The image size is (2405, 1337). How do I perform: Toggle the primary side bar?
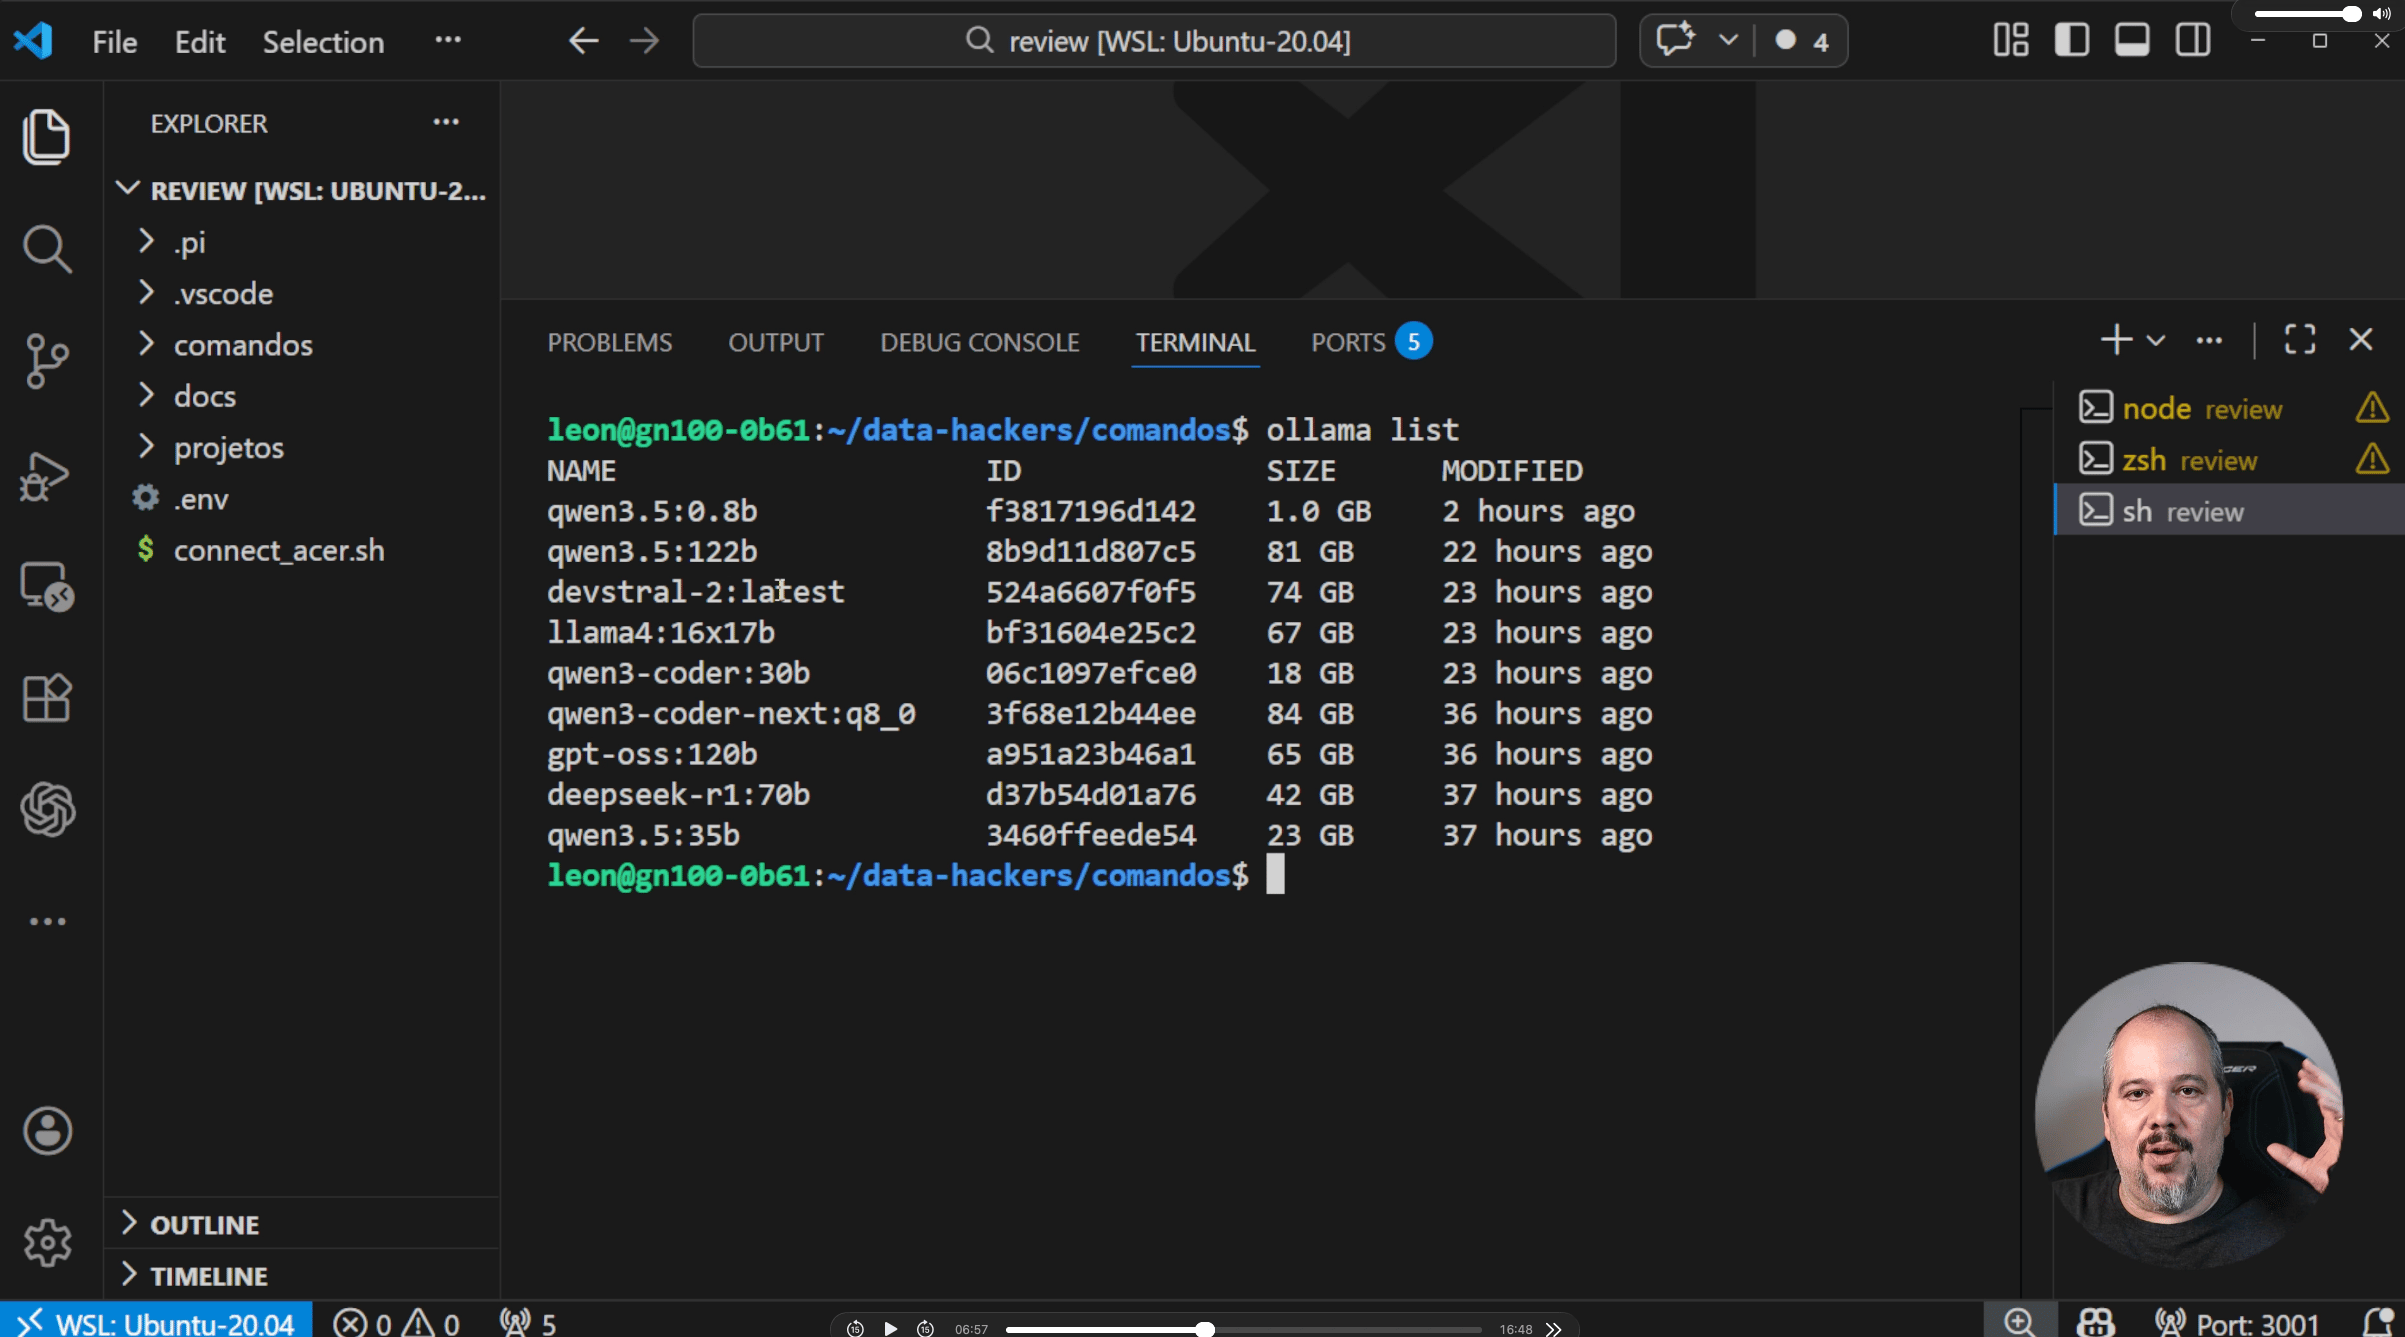coord(2071,41)
